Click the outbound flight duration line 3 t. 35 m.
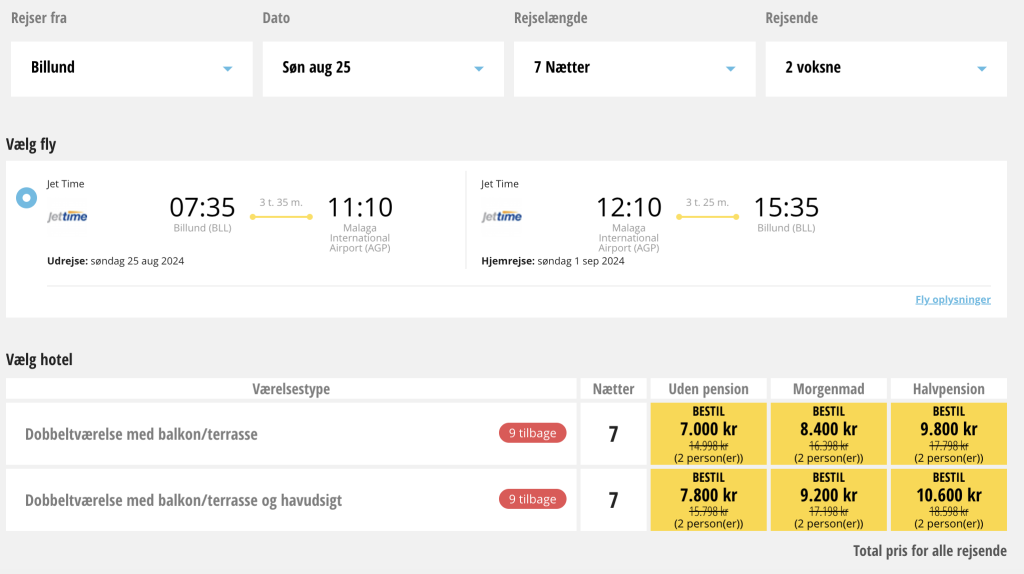The width and height of the screenshot is (1024, 574). 281,216
